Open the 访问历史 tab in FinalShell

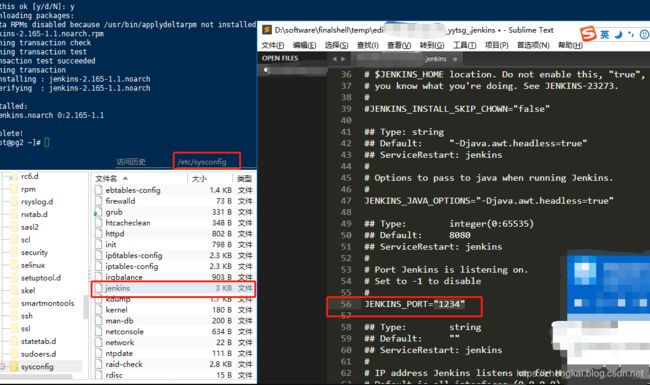pyautogui.click(x=131, y=162)
